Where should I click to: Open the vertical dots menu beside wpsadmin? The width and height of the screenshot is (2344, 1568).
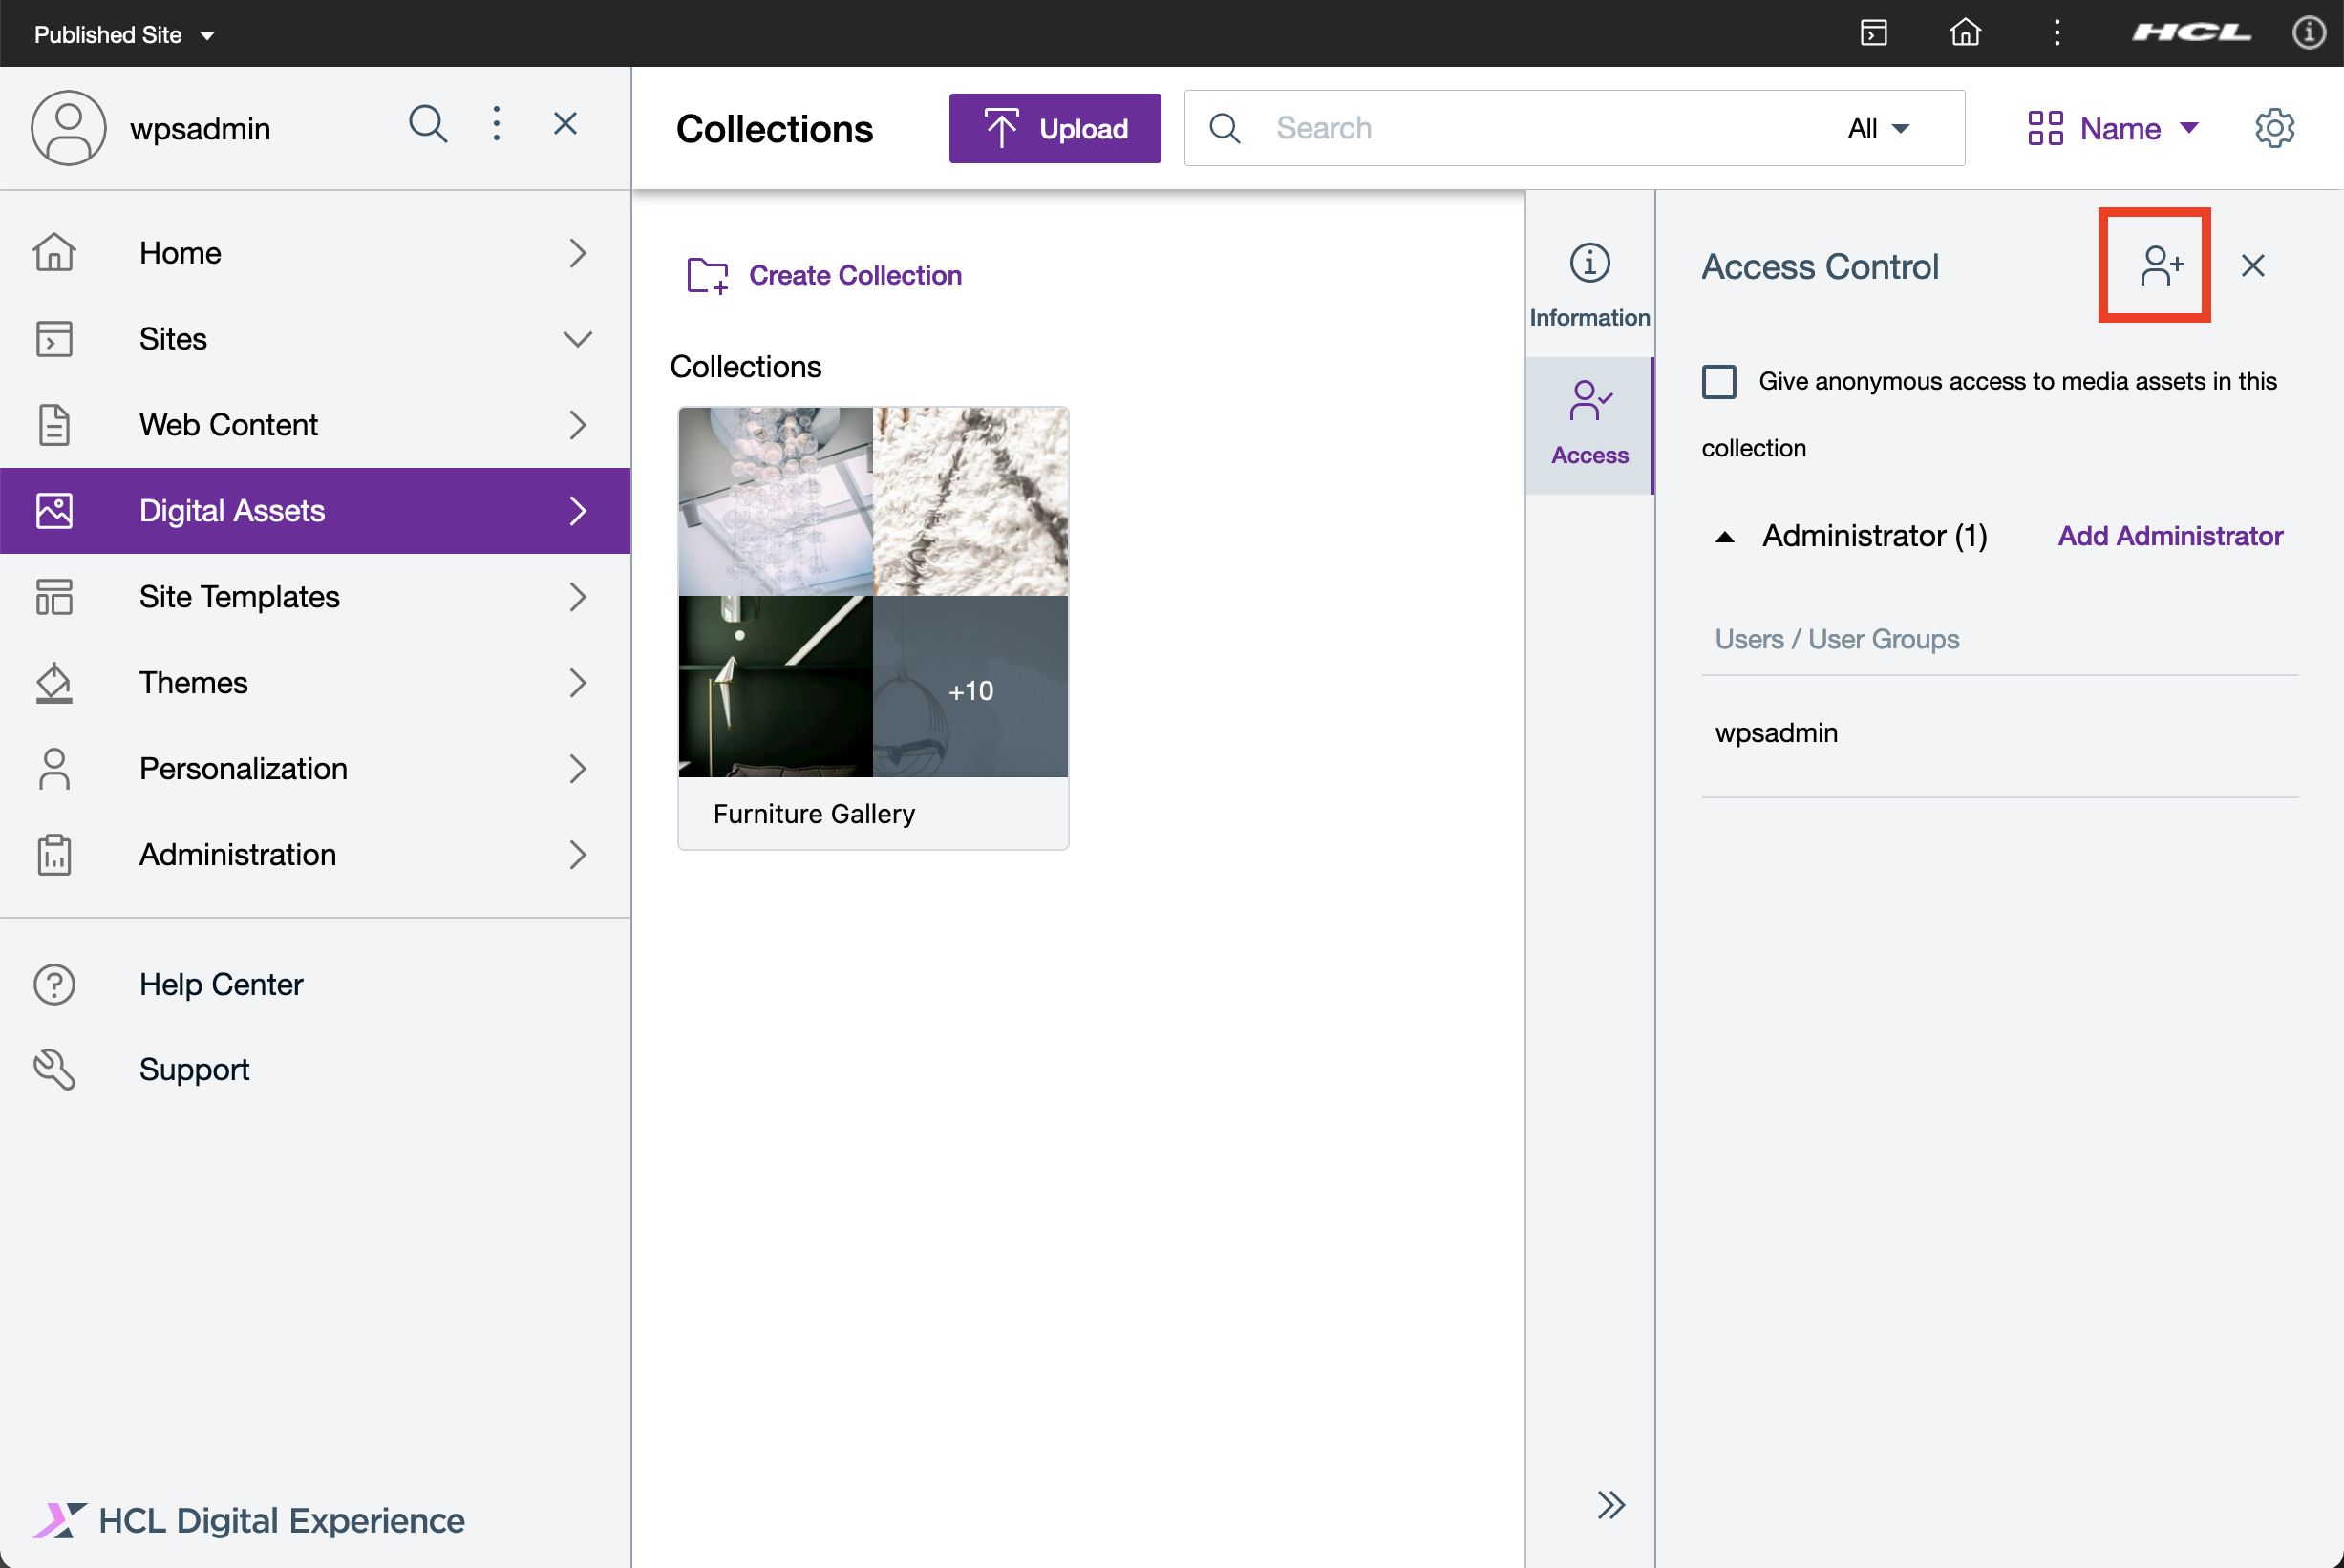[497, 125]
